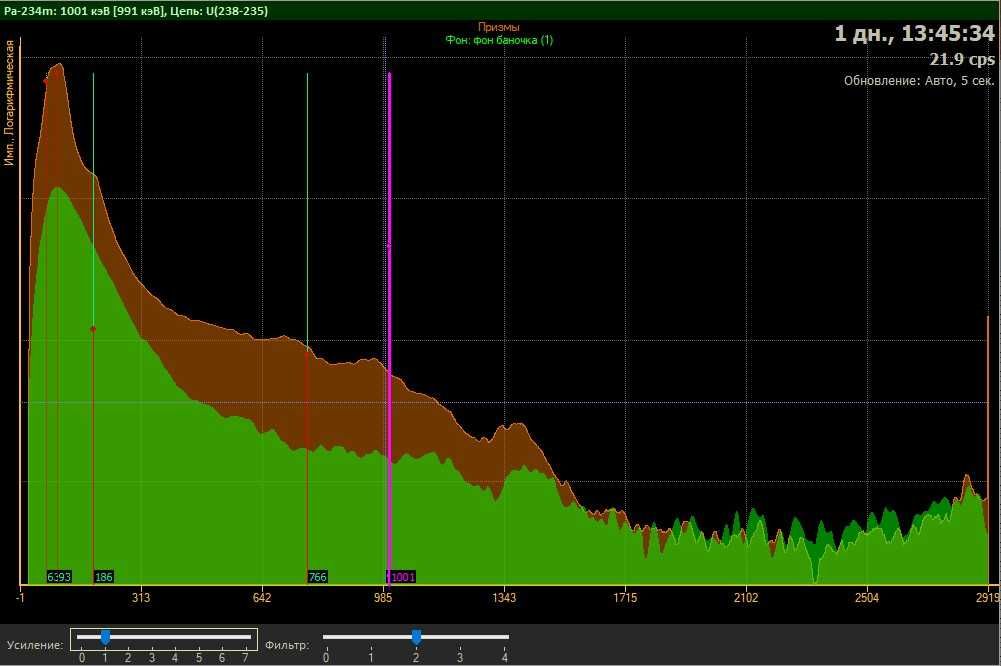Click tick value 4 on Фильтр scale

point(504,658)
